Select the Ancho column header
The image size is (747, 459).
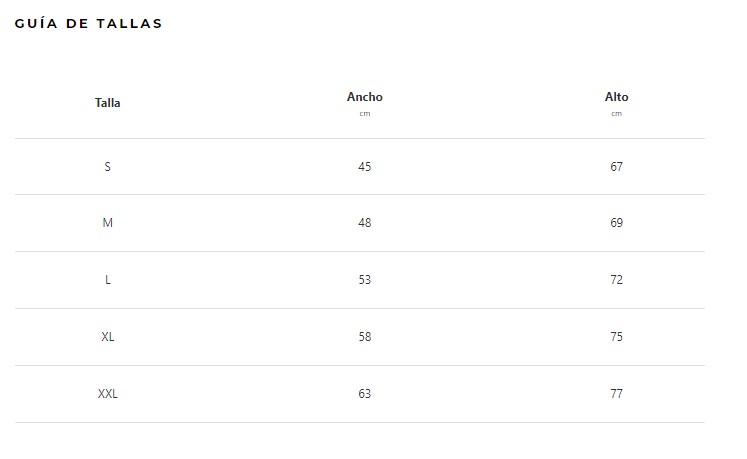coord(364,97)
